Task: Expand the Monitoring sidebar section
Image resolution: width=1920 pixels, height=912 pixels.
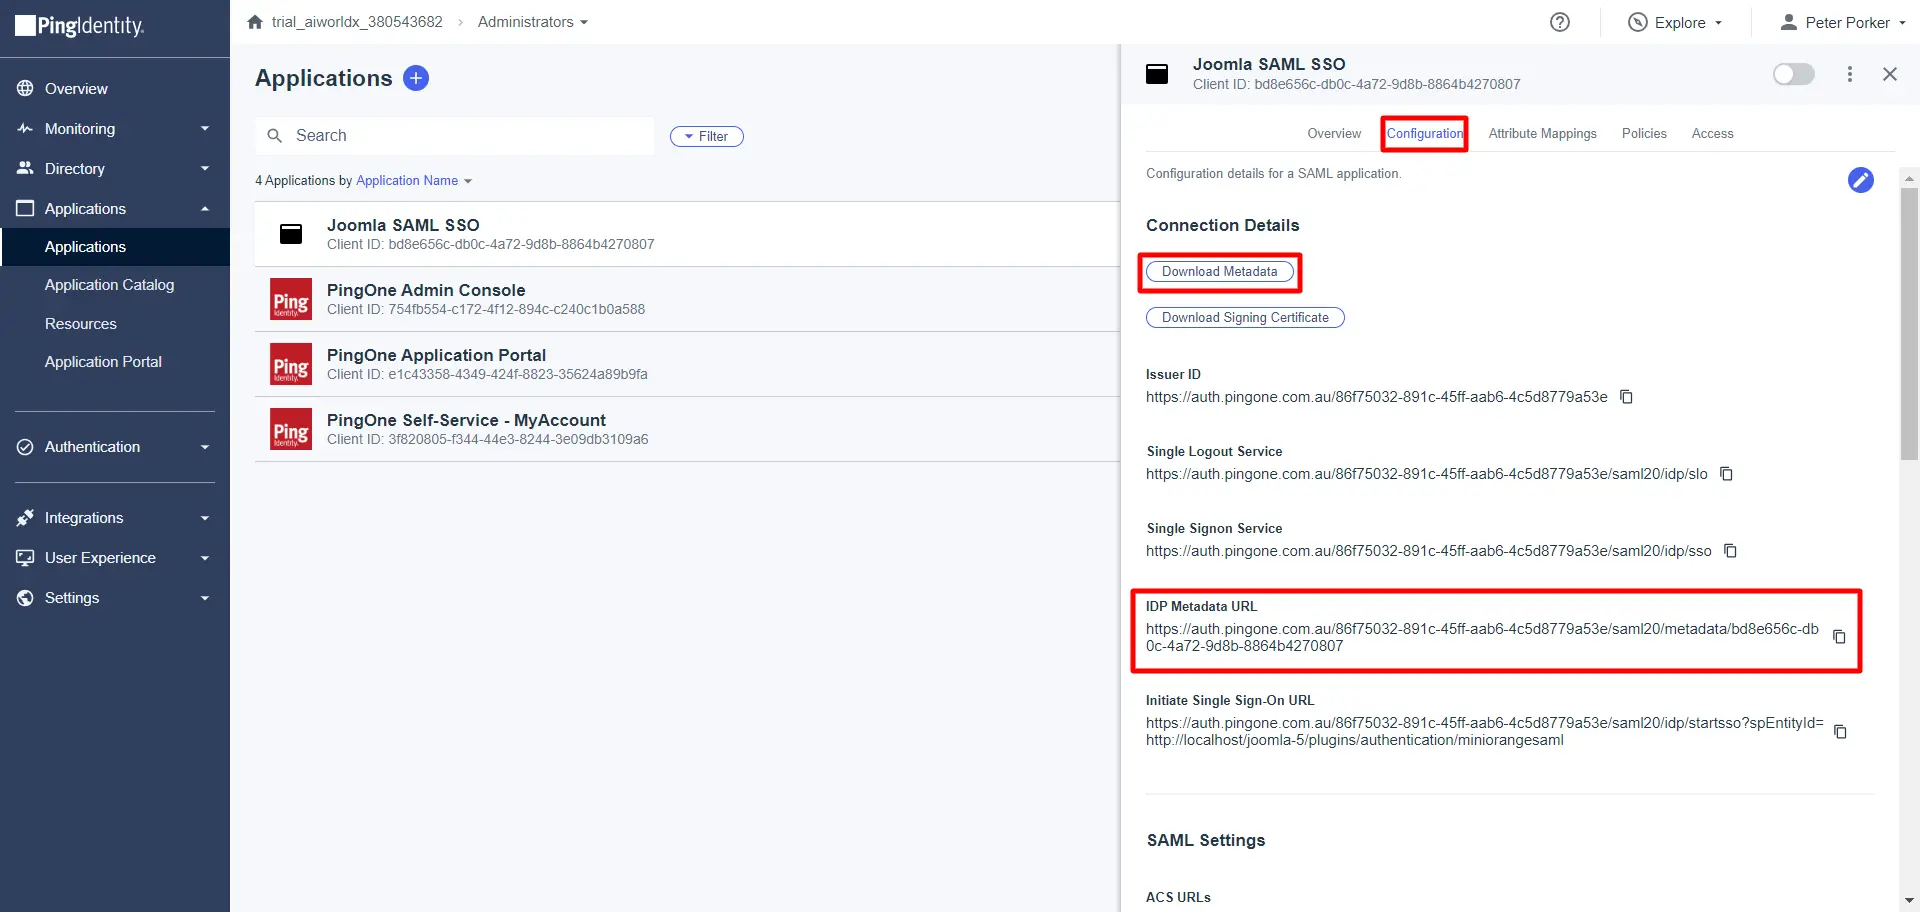Action: pyautogui.click(x=205, y=128)
